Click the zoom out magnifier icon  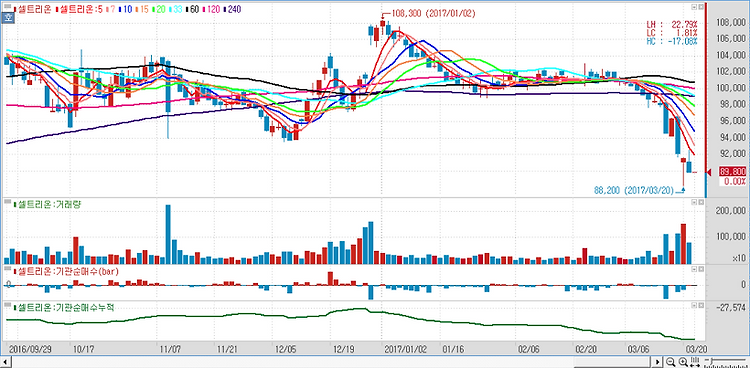[x=671, y=362]
